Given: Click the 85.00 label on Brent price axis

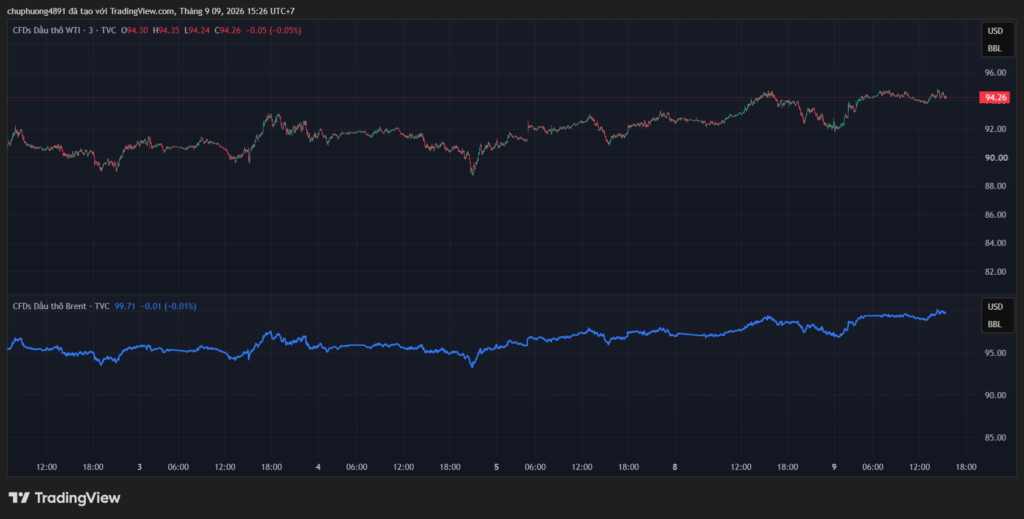Looking at the screenshot, I should coord(996,437).
